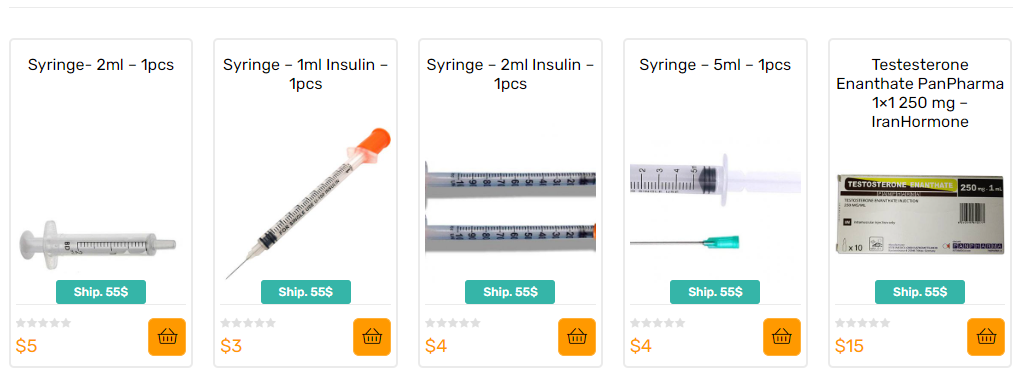Click the $15 price of Testosterone Enanthate
The height and width of the screenshot is (380, 1020).
[x=850, y=346]
